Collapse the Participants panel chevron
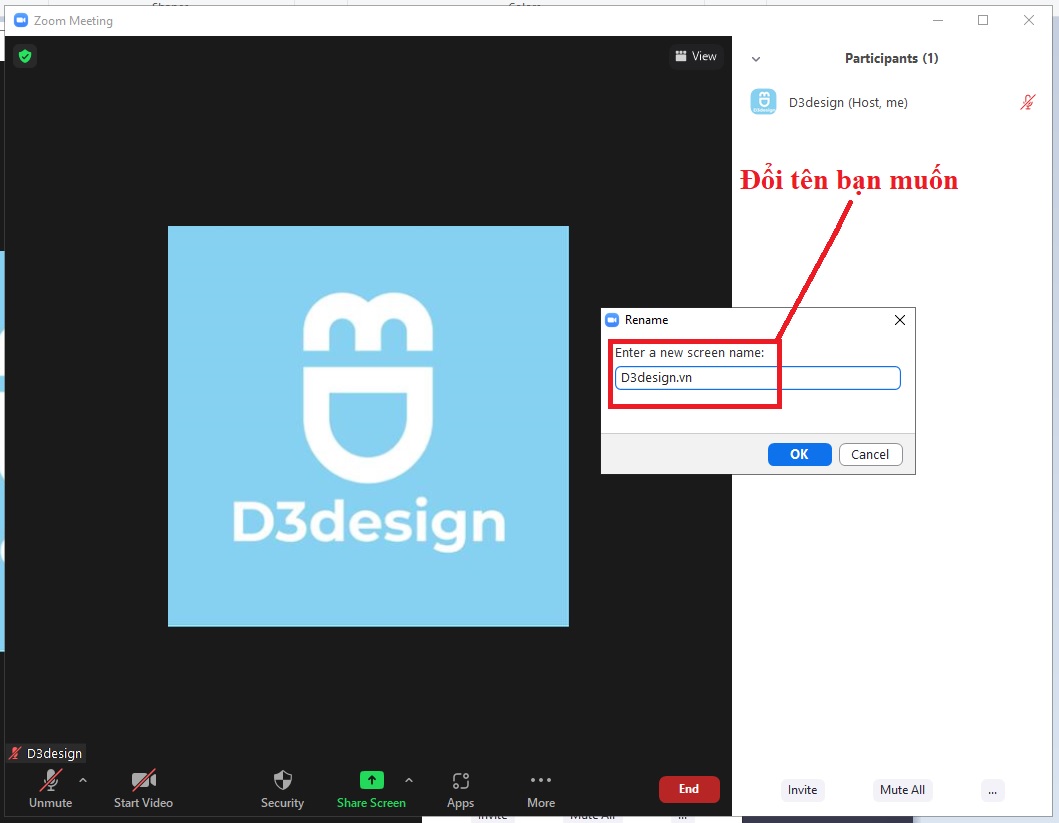The width and height of the screenshot is (1059, 823). (x=756, y=59)
